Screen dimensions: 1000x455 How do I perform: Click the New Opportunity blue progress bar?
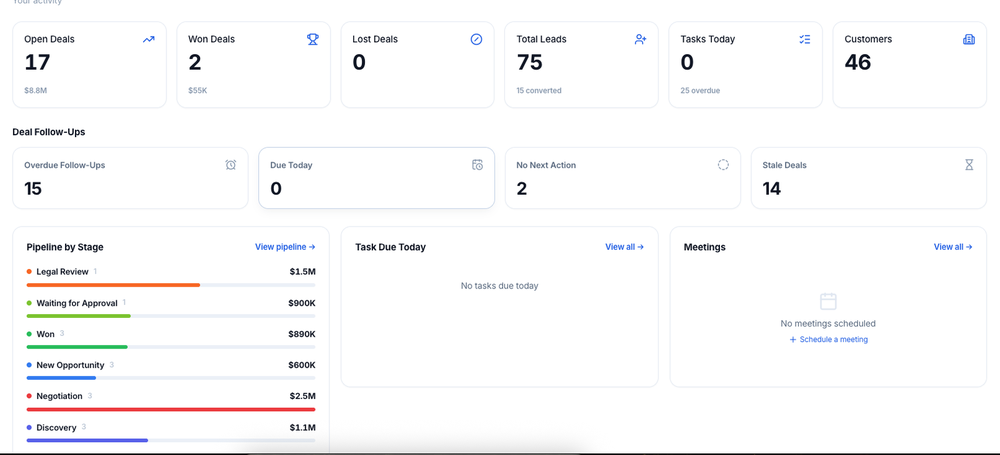point(61,378)
